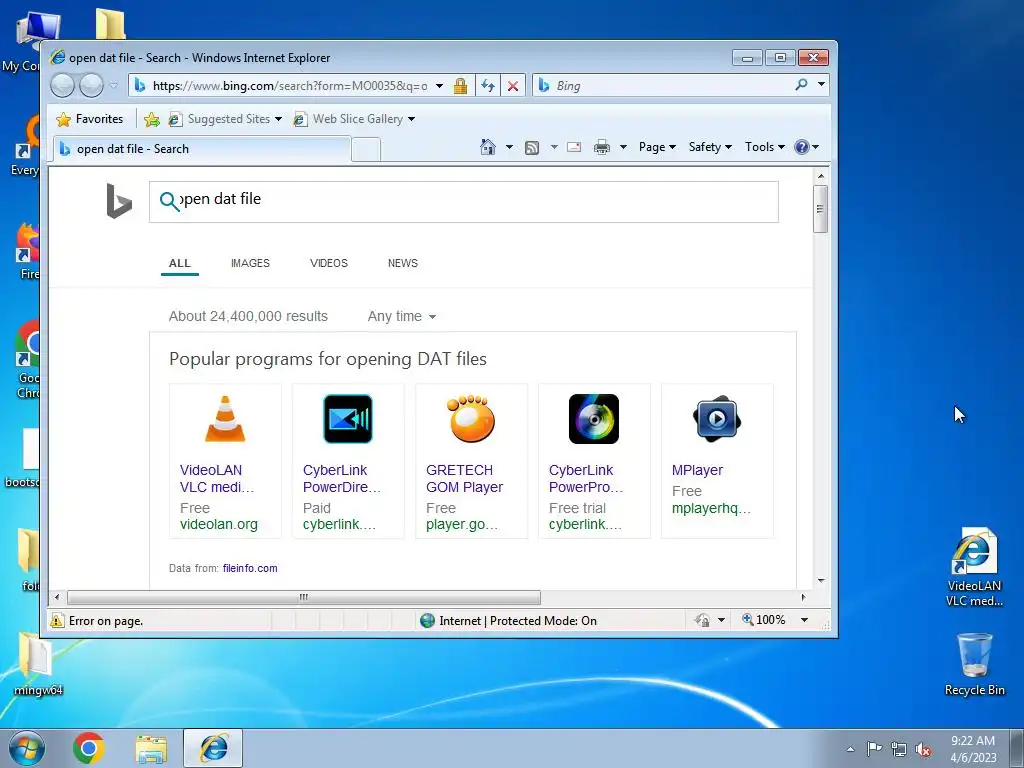The height and width of the screenshot is (768, 1024).
Task: Open the Favorites star button
Action: click(90, 119)
